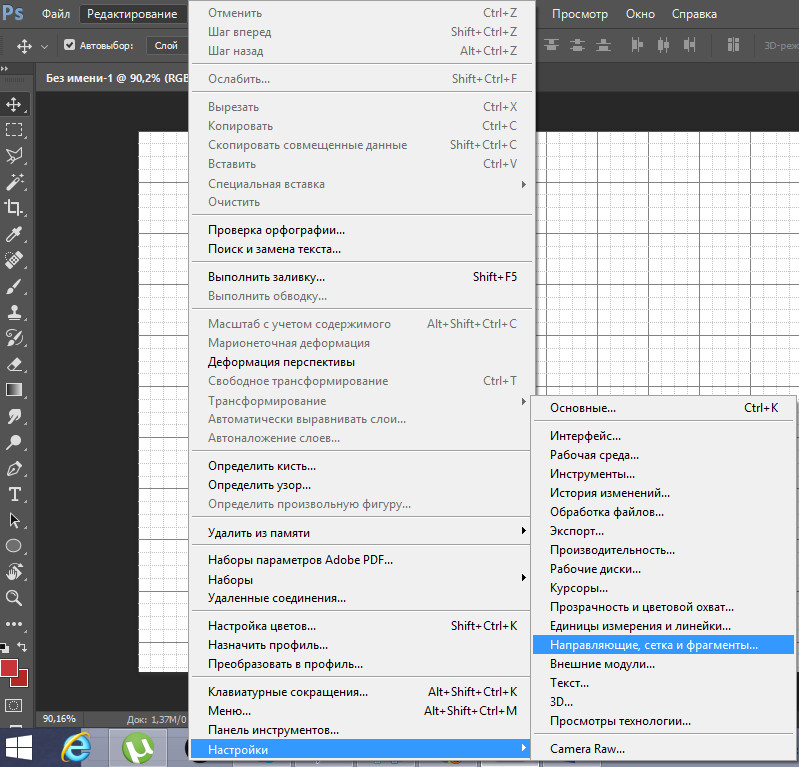The width and height of the screenshot is (799, 767).
Task: Open uTorrent from the taskbar
Action: pyautogui.click(x=138, y=748)
